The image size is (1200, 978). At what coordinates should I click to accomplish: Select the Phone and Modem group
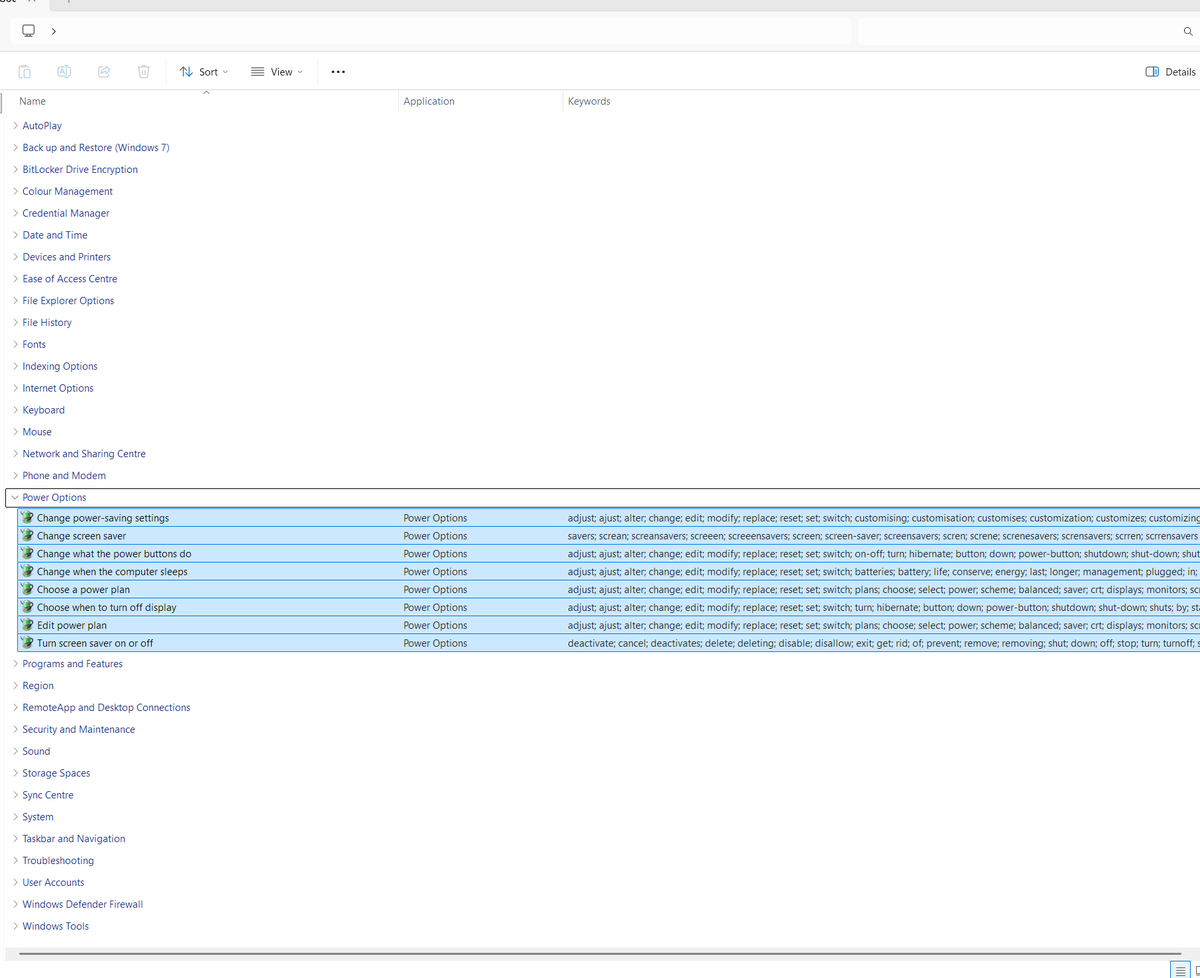pos(64,476)
